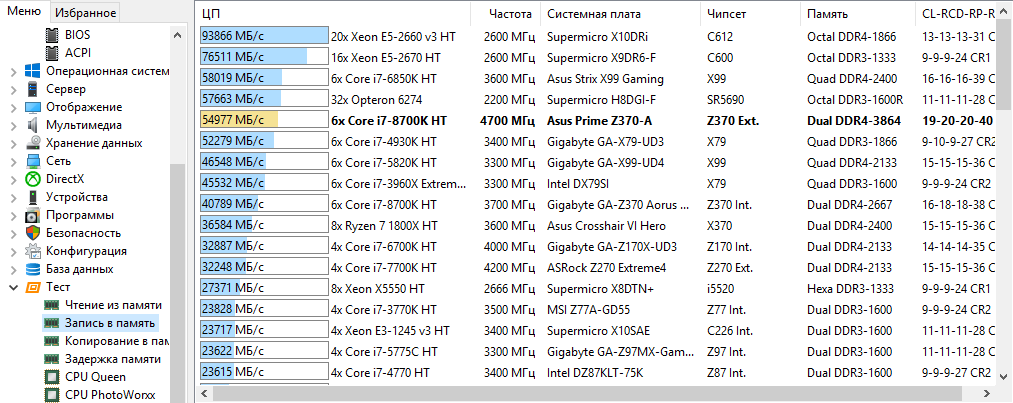This screenshot has width=1013, height=403.
Task: Click the Мультимедиа speaker icon
Action: coord(32,125)
